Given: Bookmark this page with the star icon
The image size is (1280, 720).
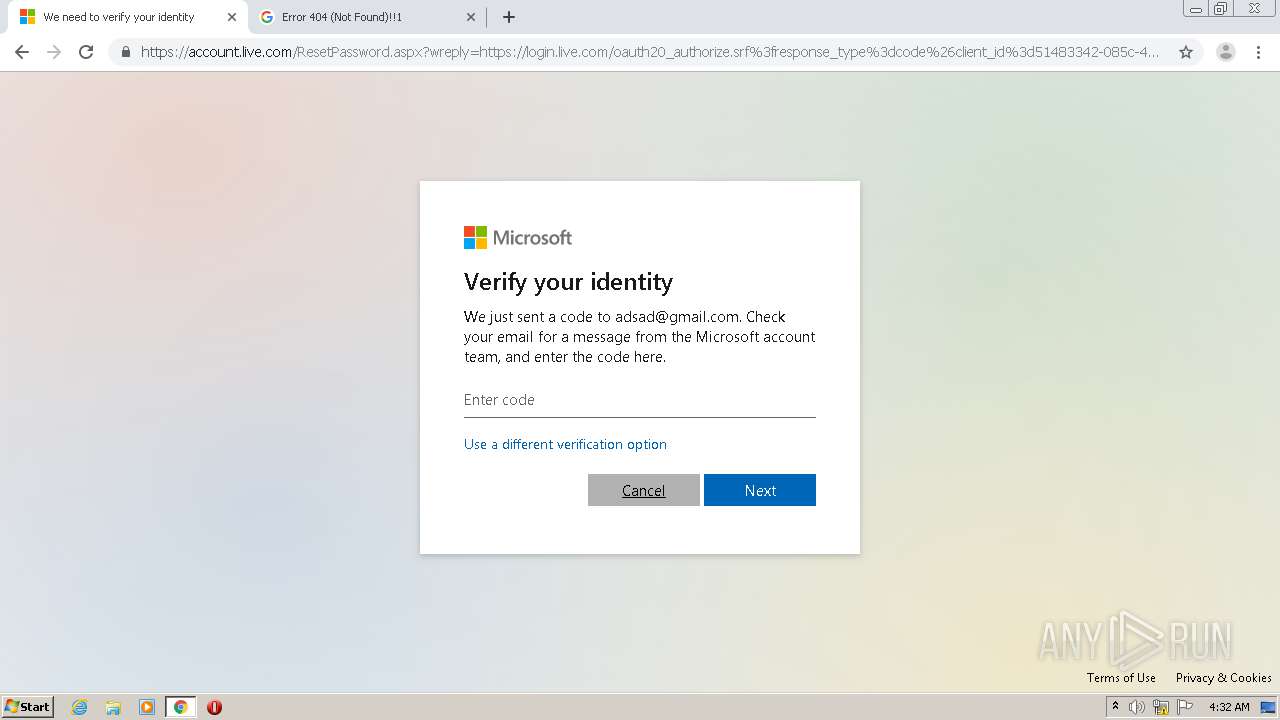Looking at the screenshot, I should coord(1186,52).
